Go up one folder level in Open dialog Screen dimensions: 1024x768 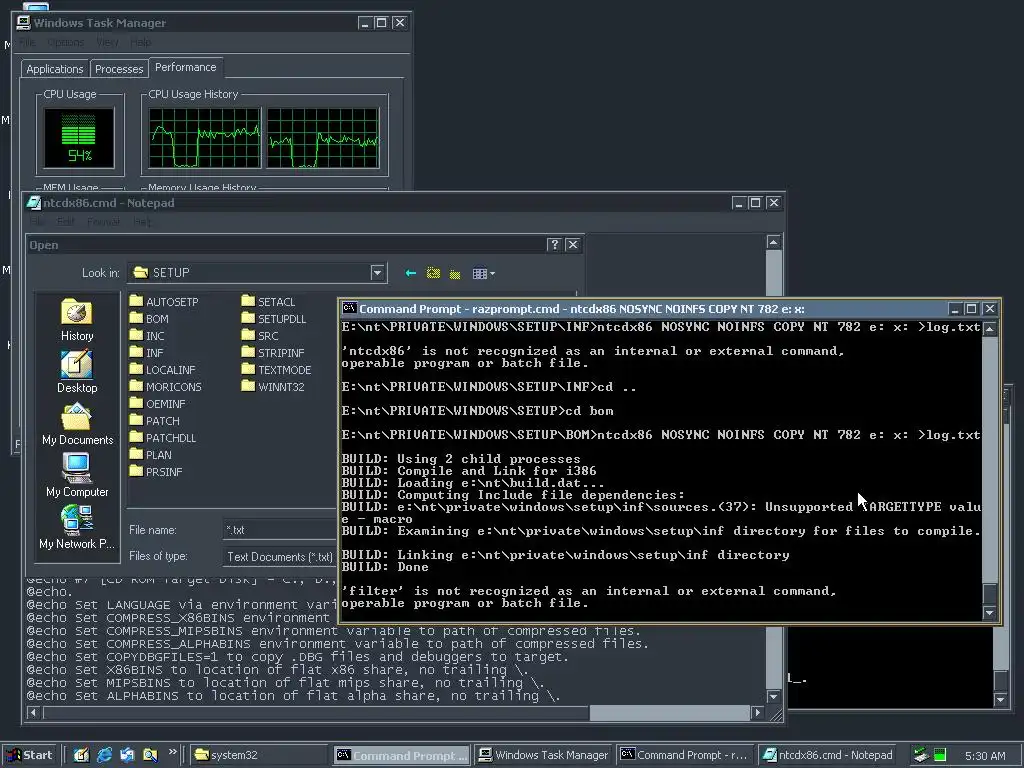pyautogui.click(x=433, y=273)
